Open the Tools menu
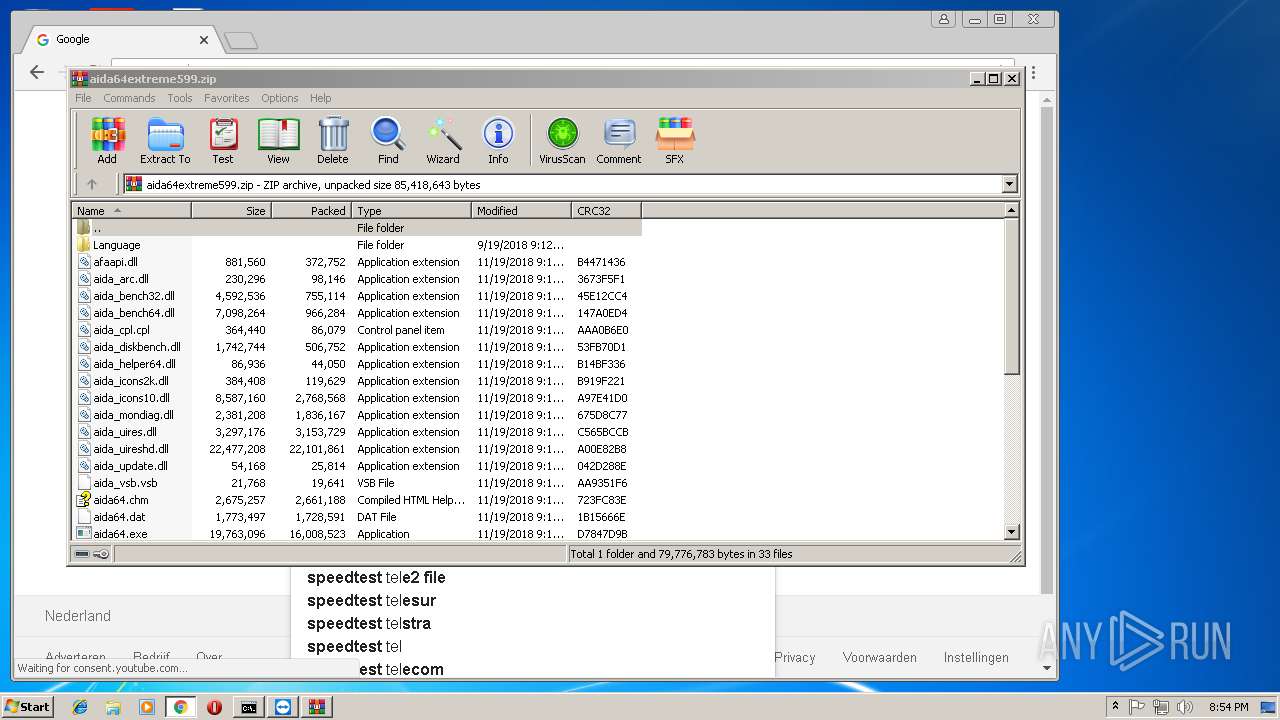 click(180, 98)
